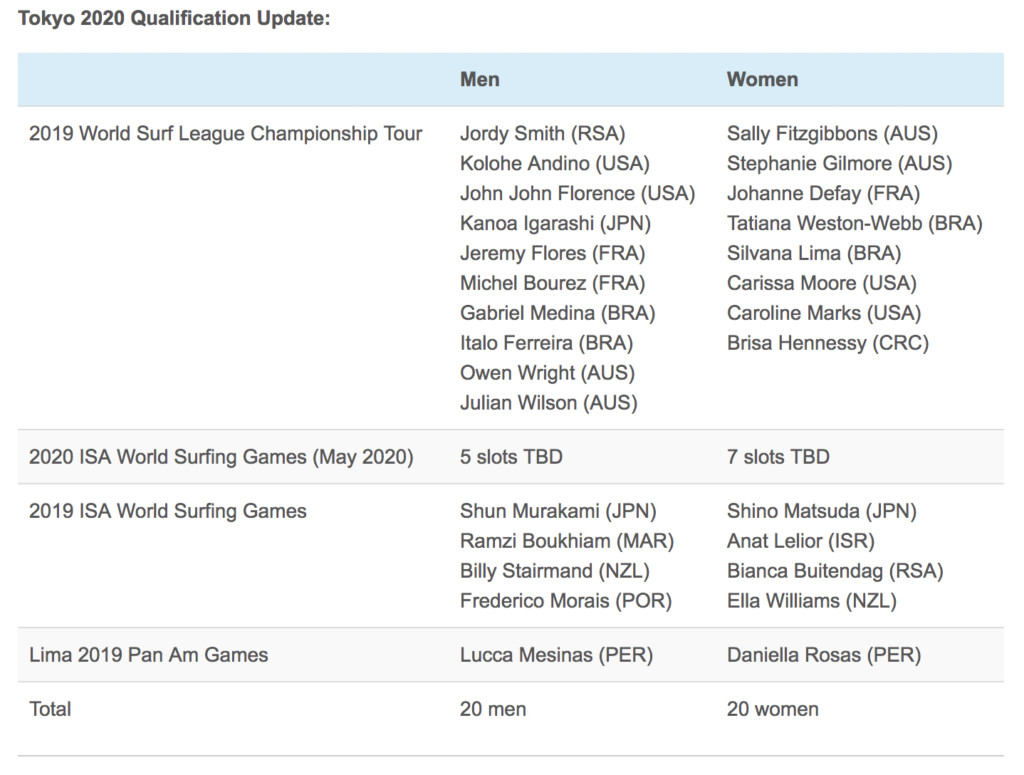The height and width of the screenshot is (775, 1024).
Task: Click the 2020 ISA World Surfing Games row label
Action: (221, 458)
